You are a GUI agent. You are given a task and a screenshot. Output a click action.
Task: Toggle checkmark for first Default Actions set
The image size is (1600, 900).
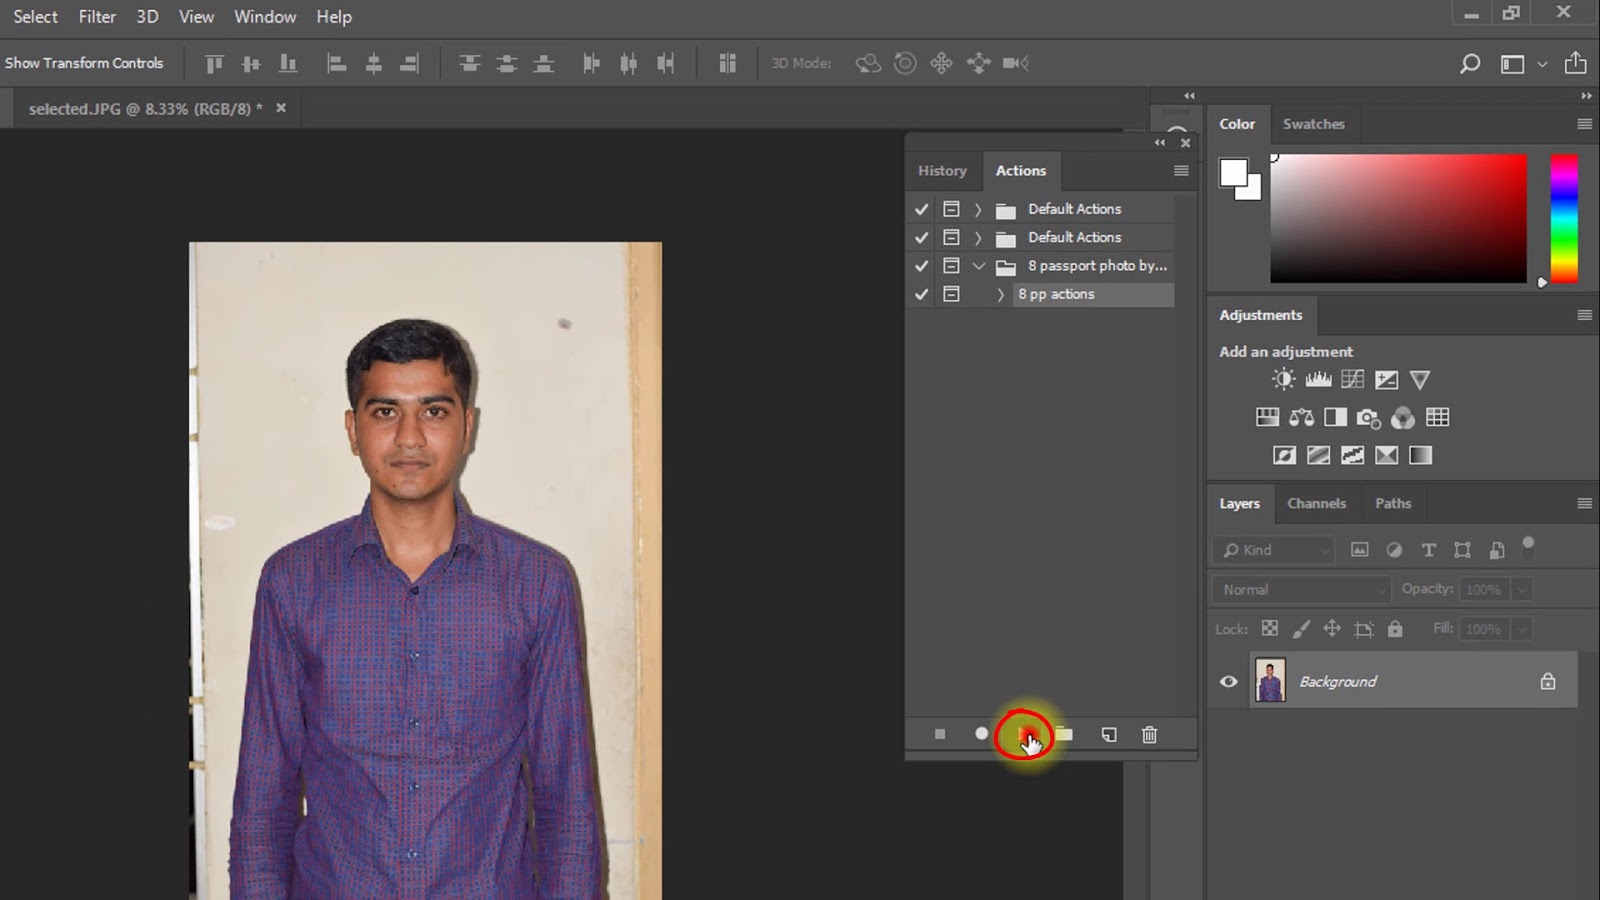coord(921,209)
